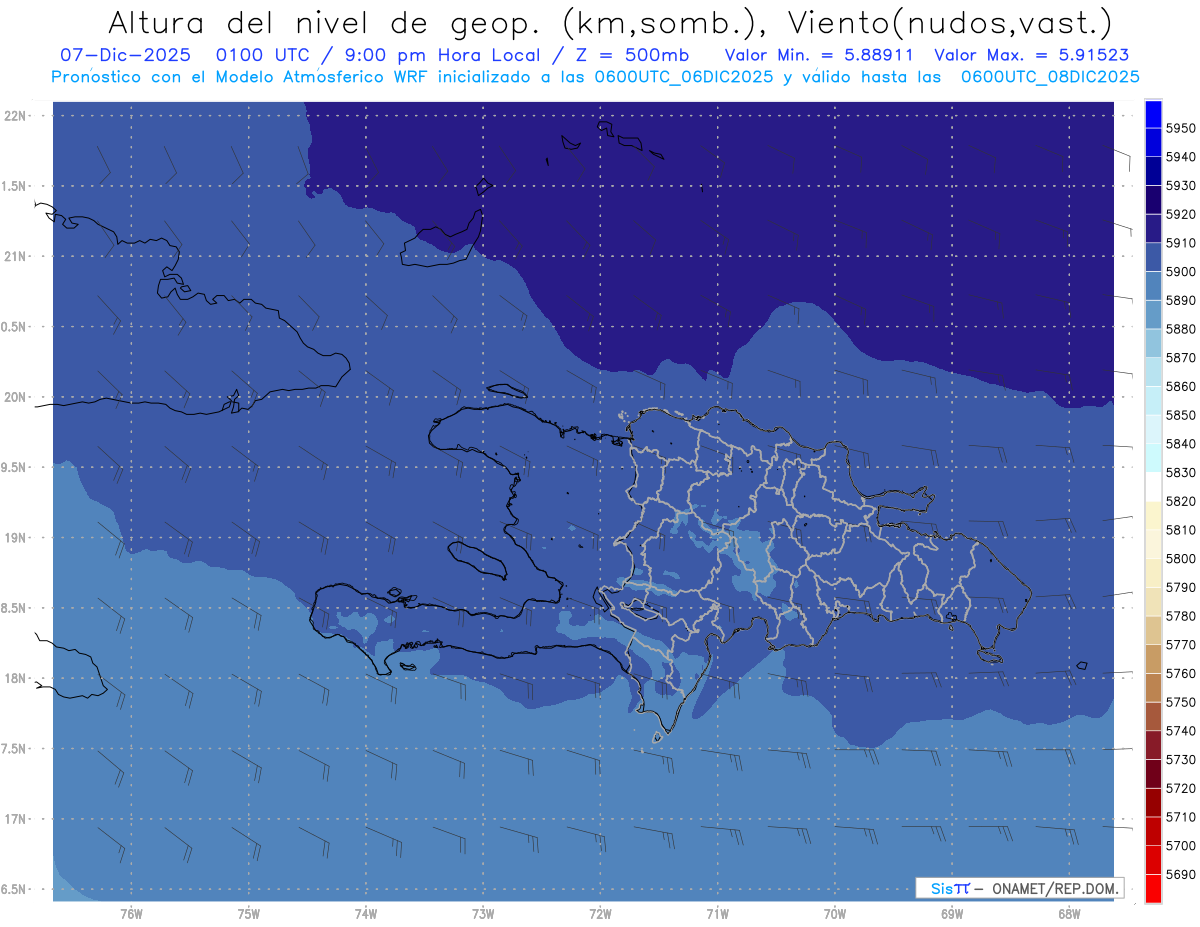Click the '22N' latitude axis label
The width and height of the screenshot is (1200, 927).
pyautogui.click(x=15, y=116)
